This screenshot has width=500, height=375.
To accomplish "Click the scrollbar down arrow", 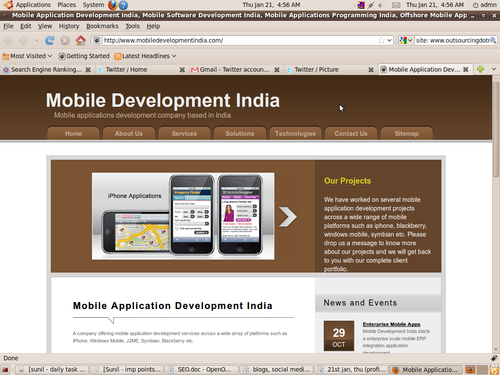I will (496, 349).
